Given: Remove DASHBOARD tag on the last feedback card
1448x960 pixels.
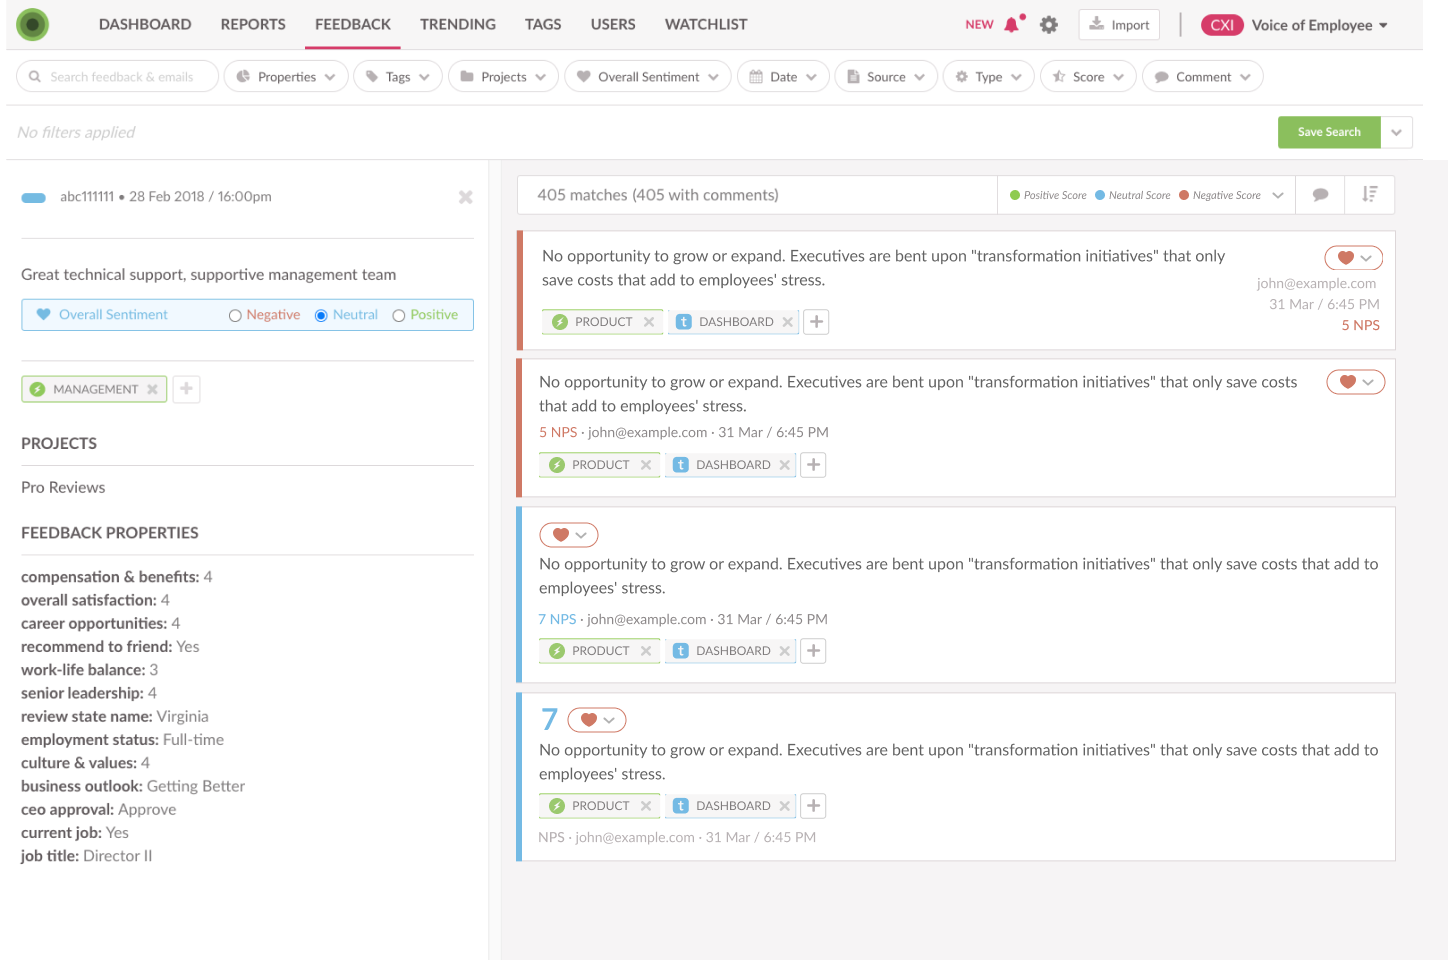Looking at the screenshot, I should point(785,806).
